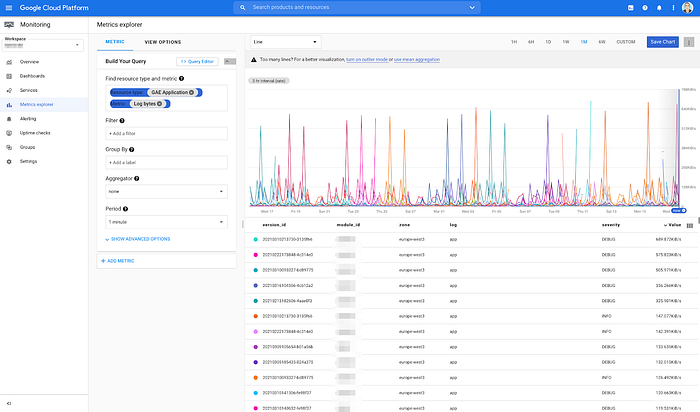Screen dimensions: 700x412
Task: Collapse the sidebar with bottom arrow
Action: (9, 404)
